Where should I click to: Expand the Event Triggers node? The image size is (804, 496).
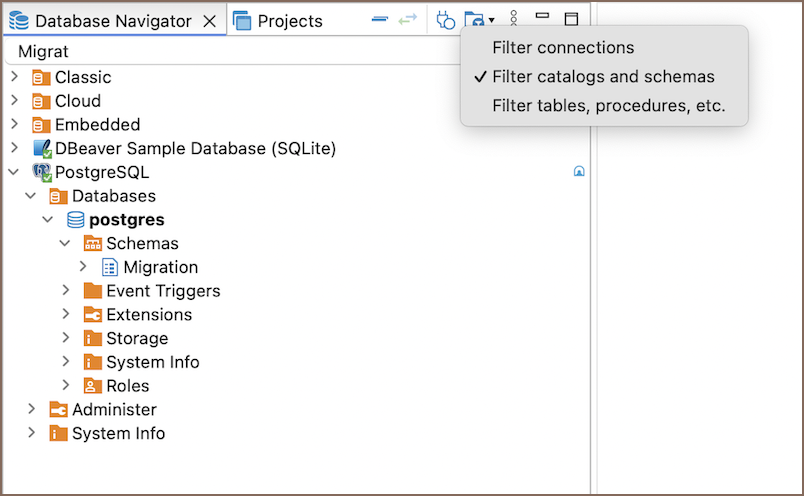click(65, 291)
